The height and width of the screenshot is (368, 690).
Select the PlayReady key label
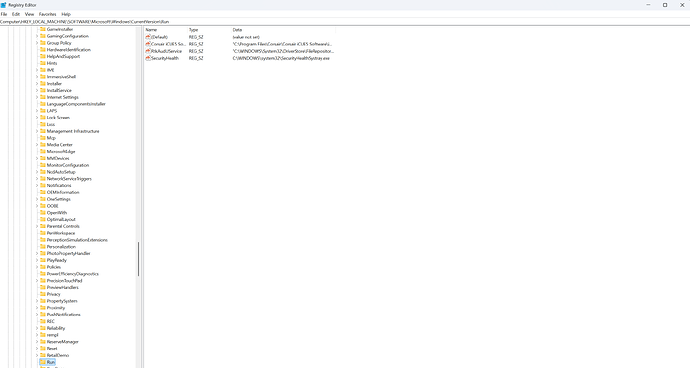pyautogui.click(x=57, y=260)
